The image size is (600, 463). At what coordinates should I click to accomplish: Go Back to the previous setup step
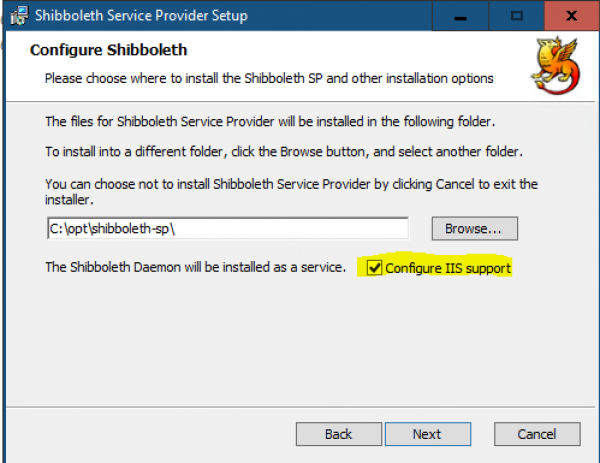click(339, 434)
